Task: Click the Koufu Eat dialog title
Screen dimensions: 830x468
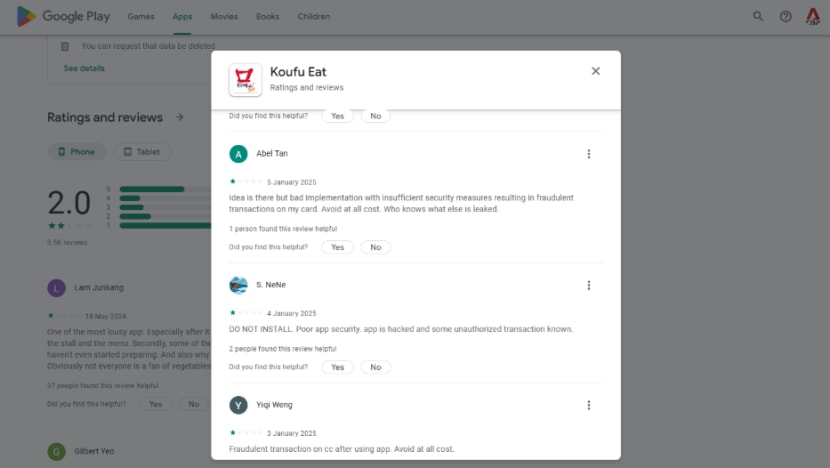Action: click(298, 72)
